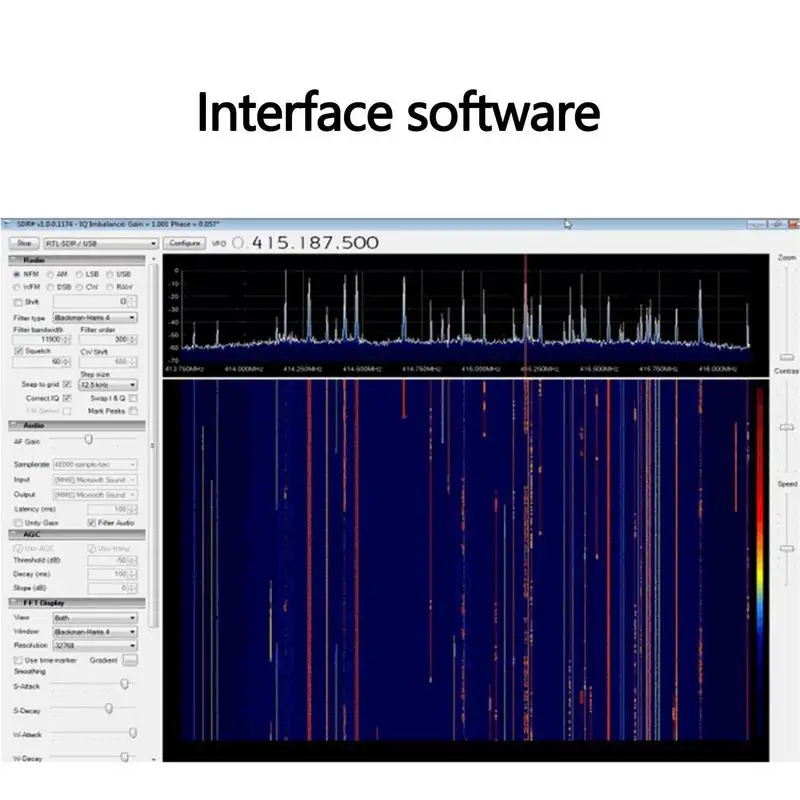The height and width of the screenshot is (800, 800).
Task: Collapse the Radio panel header
Action: (77, 260)
